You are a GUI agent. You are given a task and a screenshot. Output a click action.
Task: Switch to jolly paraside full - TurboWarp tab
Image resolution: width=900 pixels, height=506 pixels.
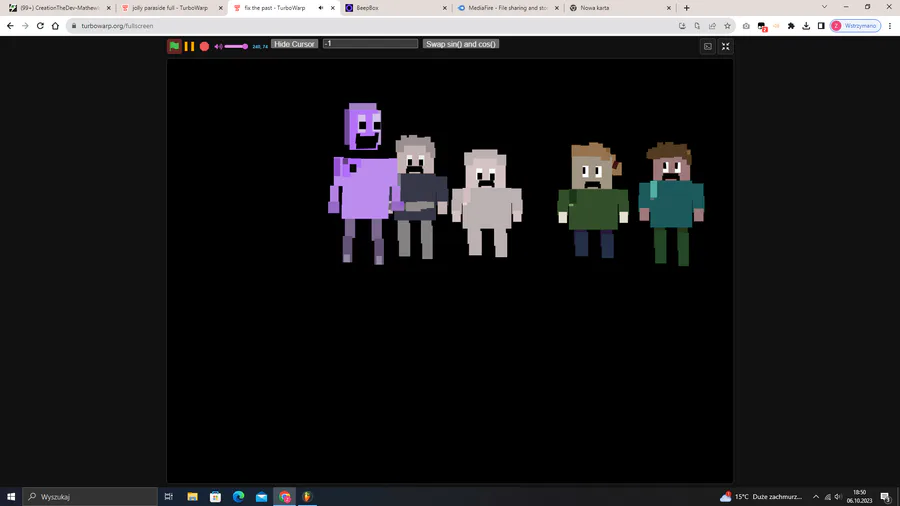[x=170, y=8]
